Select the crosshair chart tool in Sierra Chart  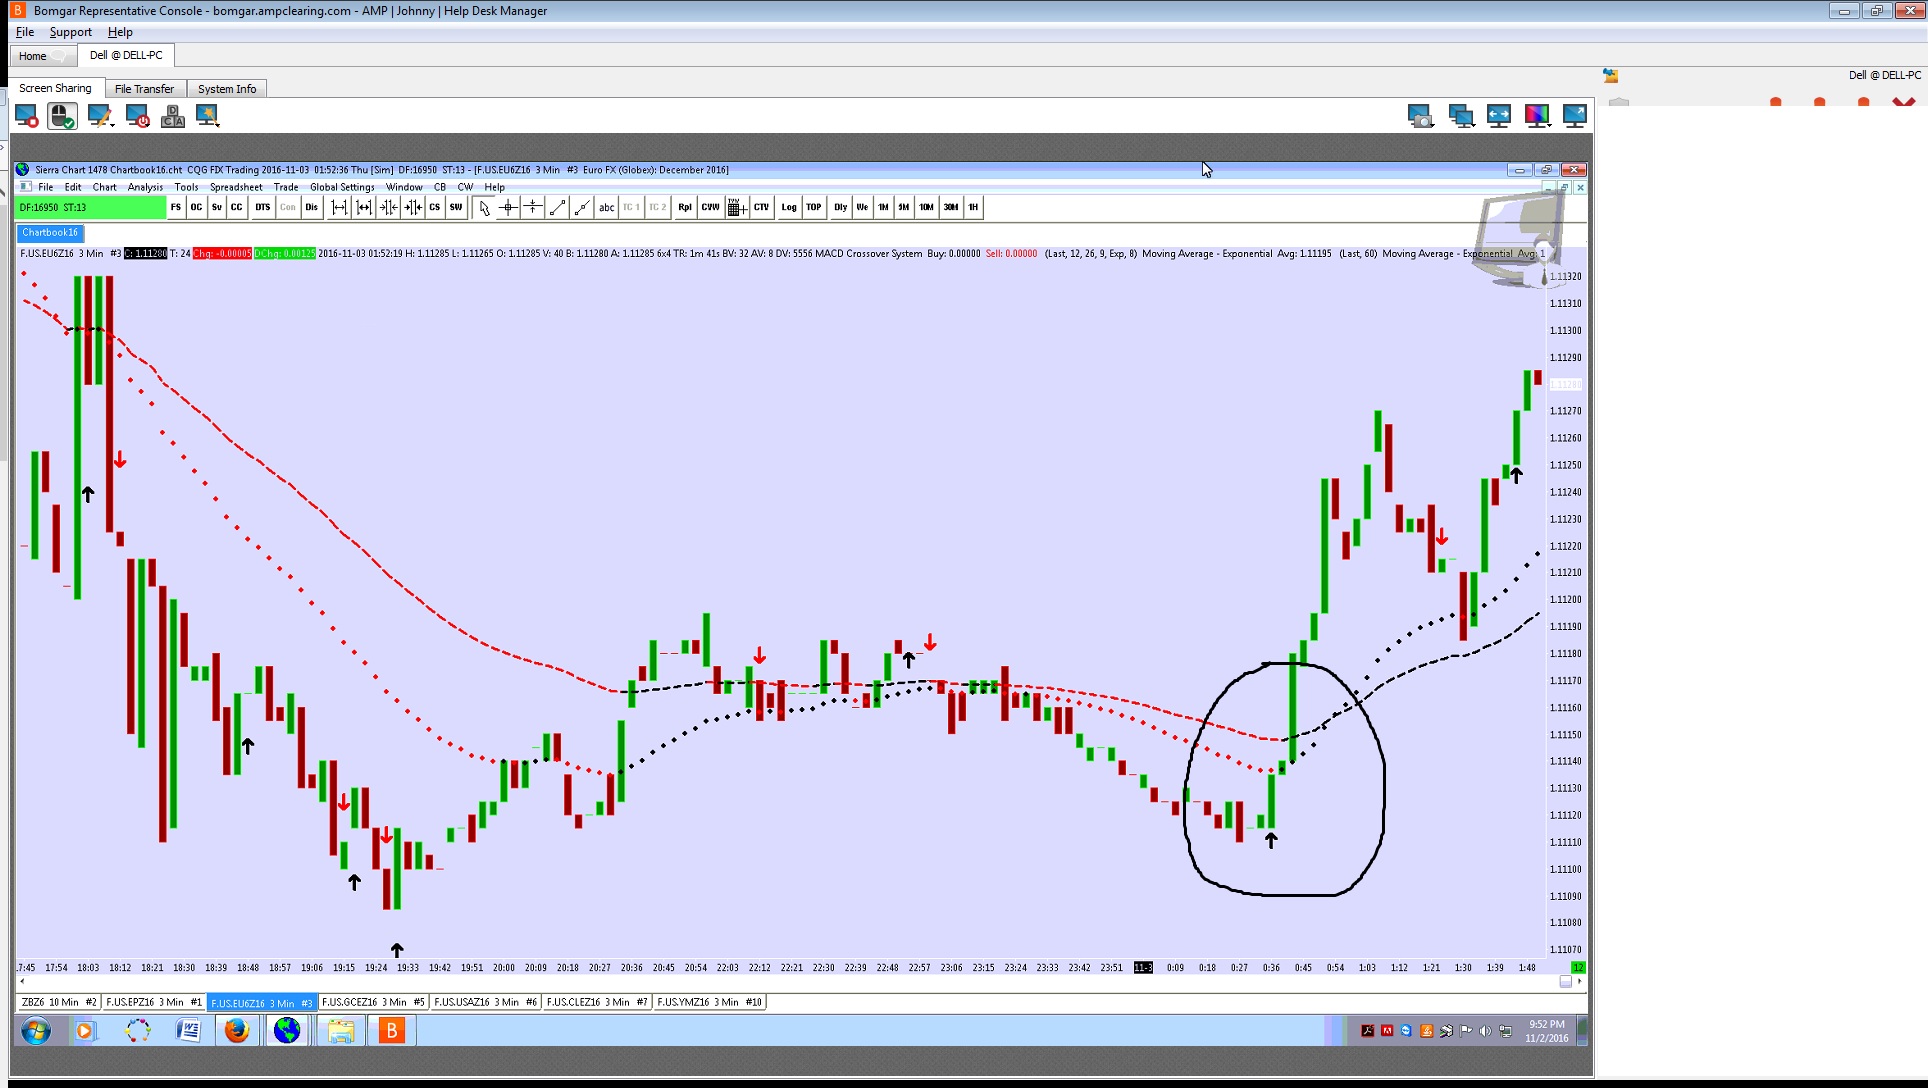click(x=508, y=207)
